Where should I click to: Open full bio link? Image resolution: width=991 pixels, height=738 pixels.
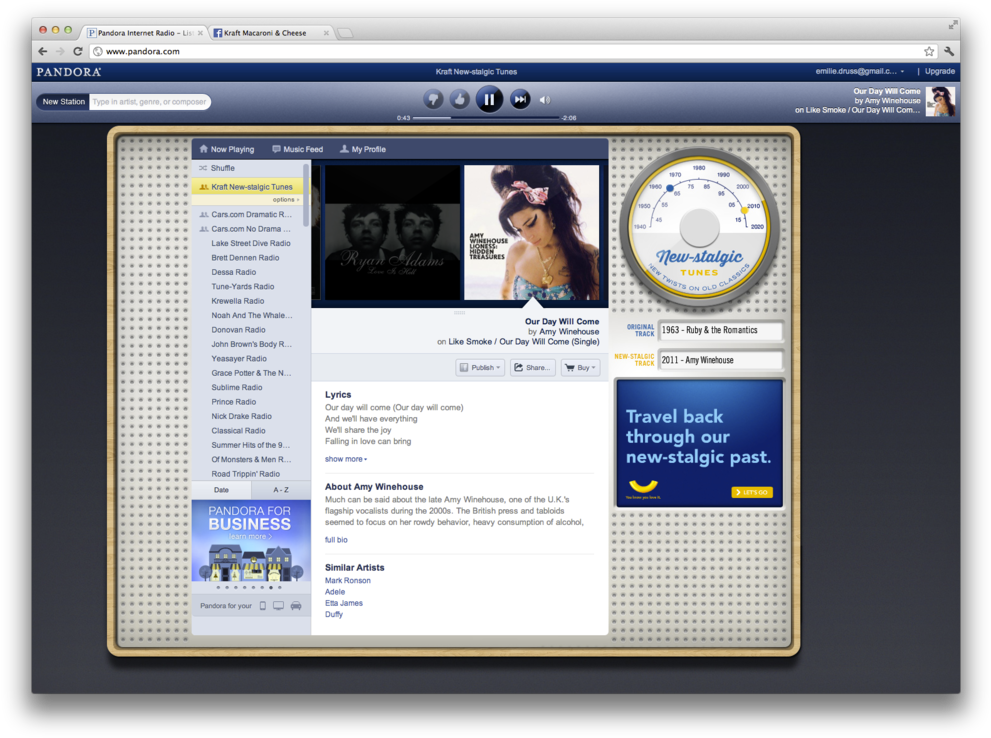[336, 540]
